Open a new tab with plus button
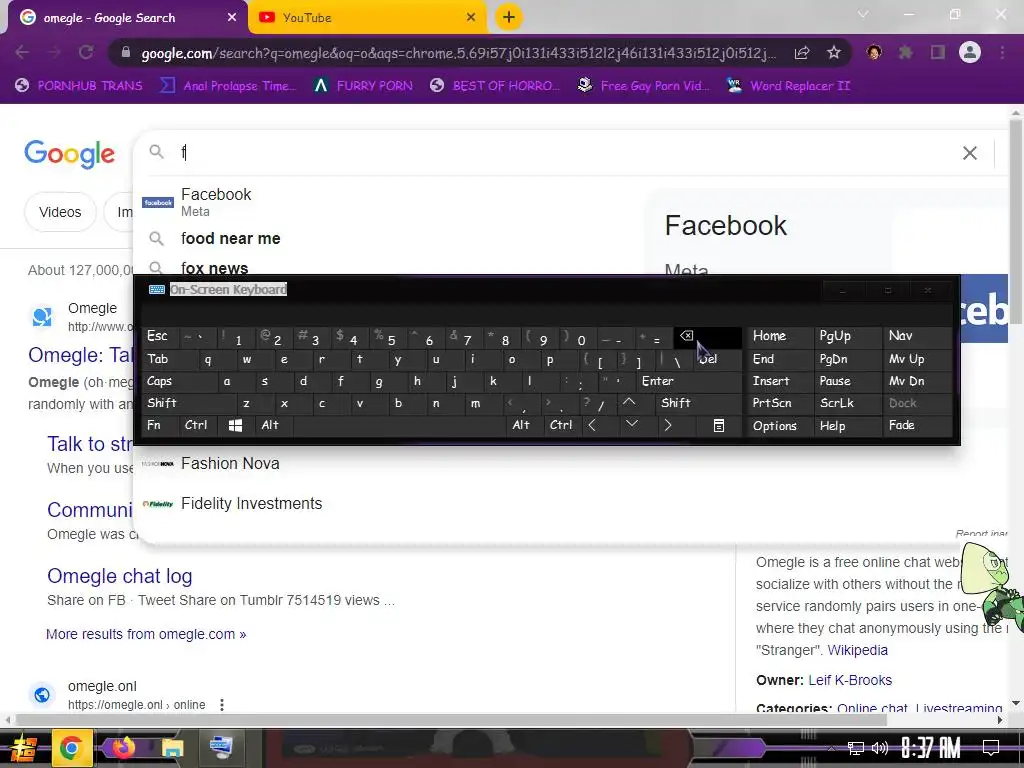Screen dimensions: 1024x768 pyautogui.click(x=509, y=17)
